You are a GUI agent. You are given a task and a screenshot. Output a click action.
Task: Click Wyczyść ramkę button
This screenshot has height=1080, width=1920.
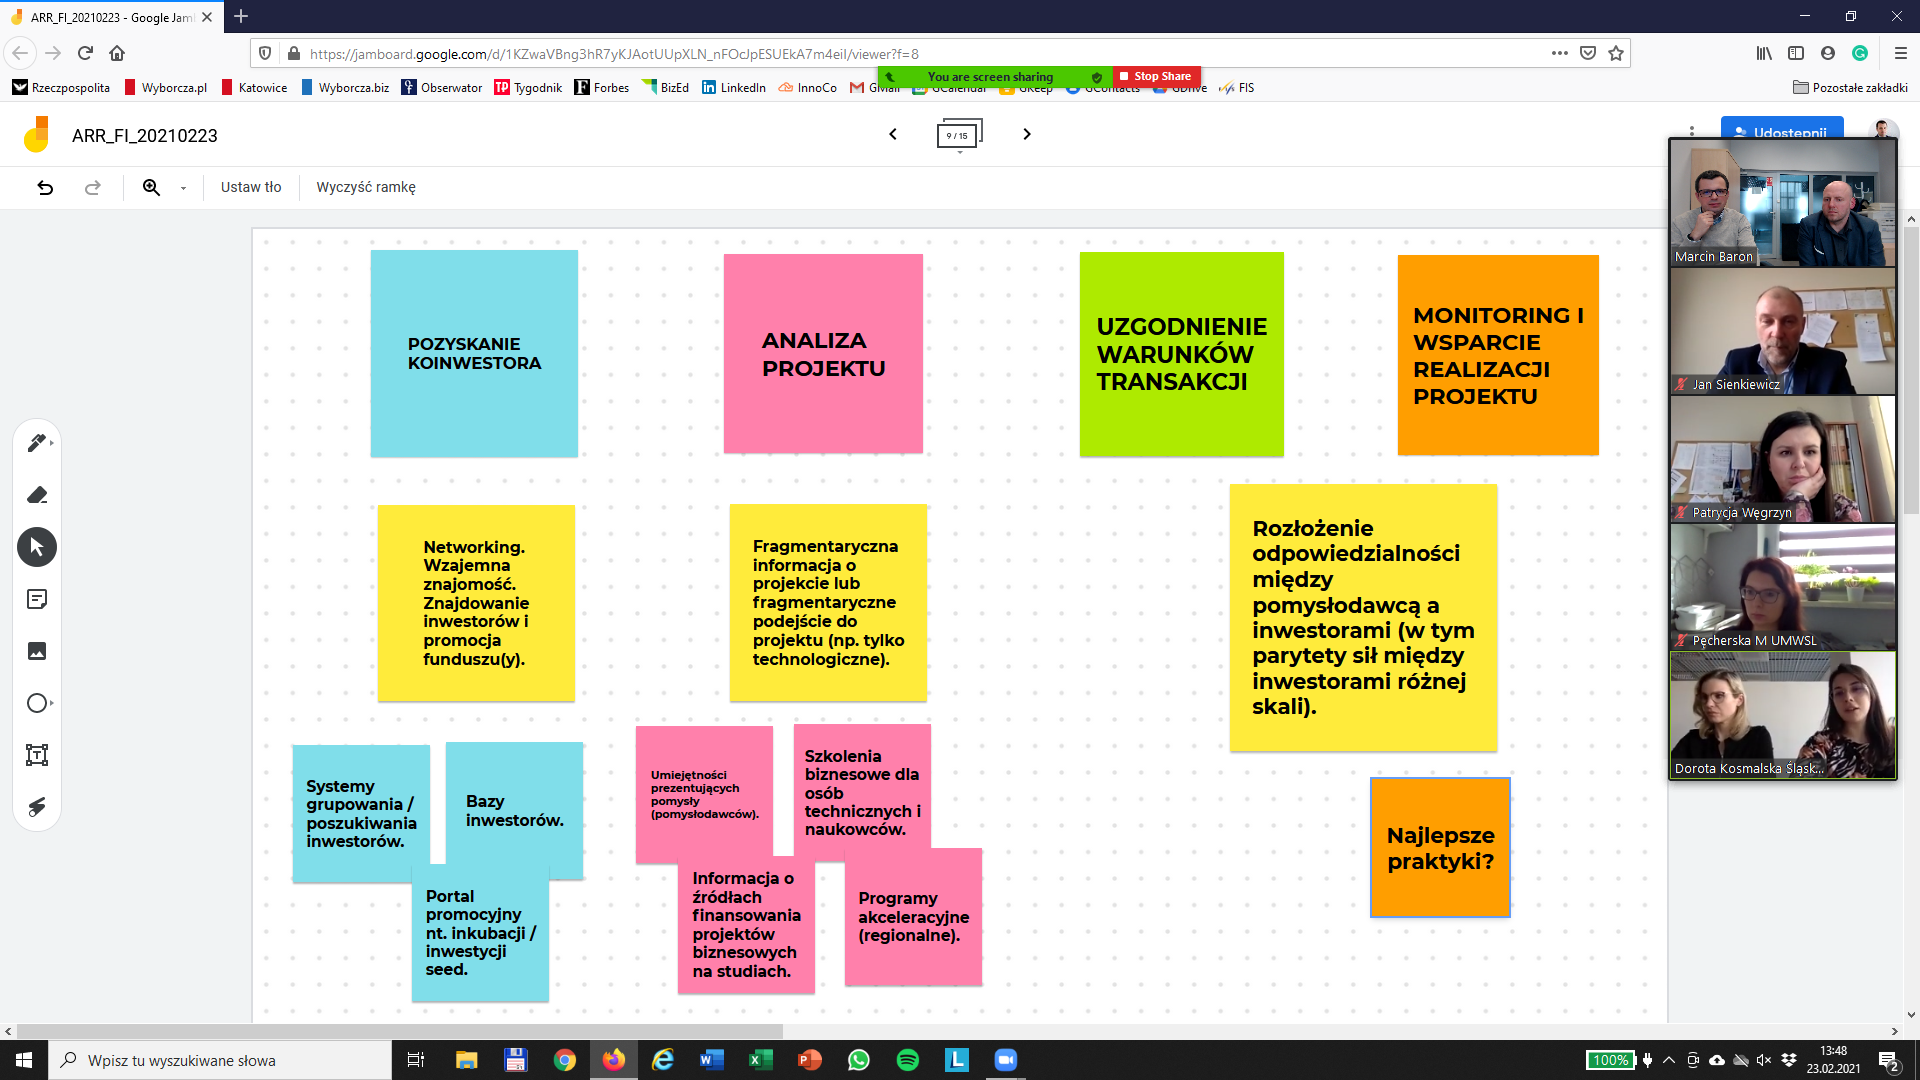coord(366,187)
